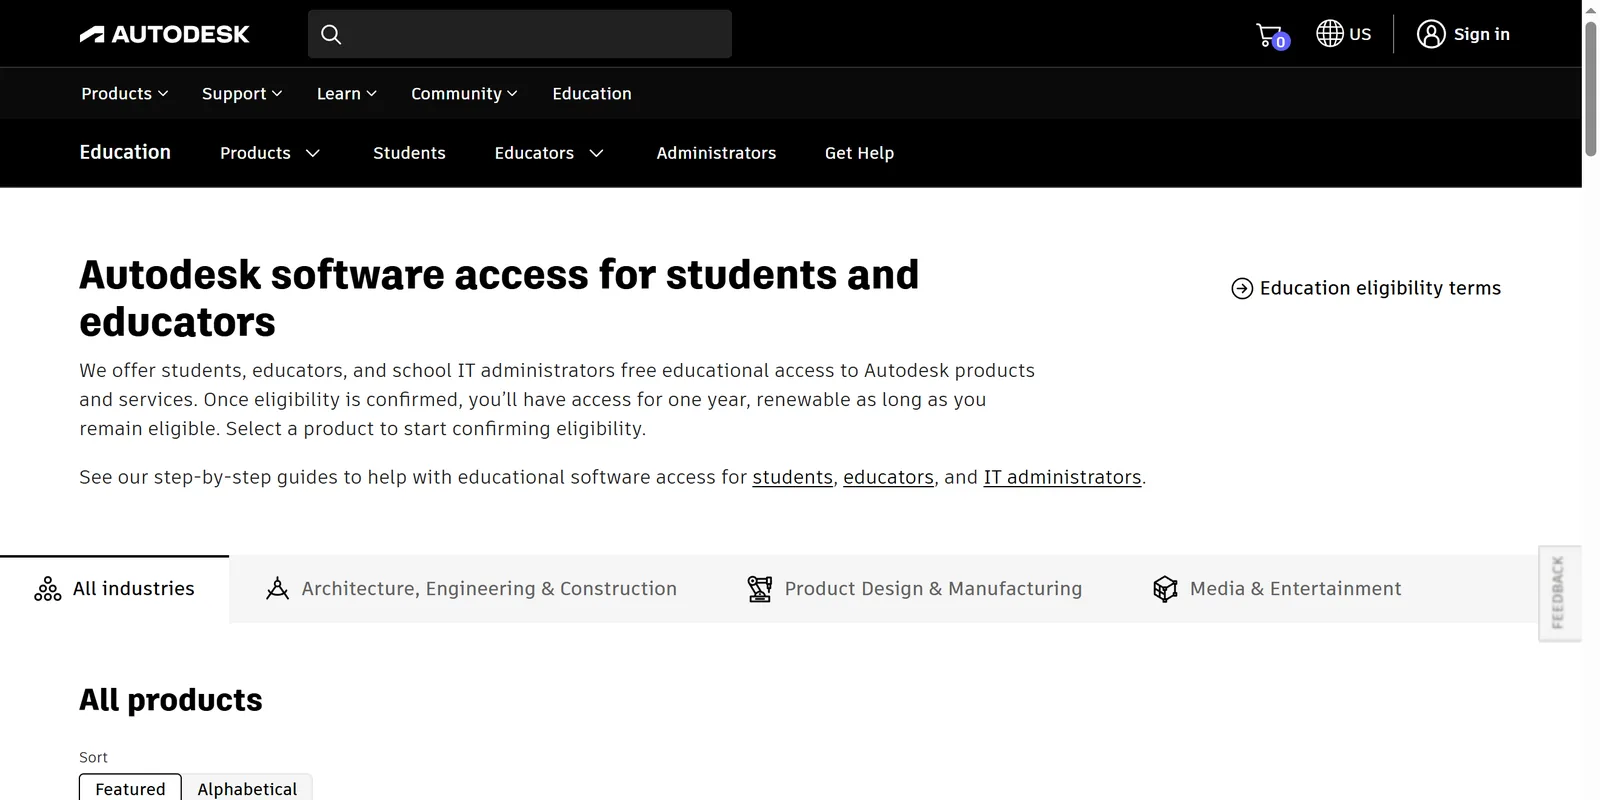Go to the Students page

(409, 153)
